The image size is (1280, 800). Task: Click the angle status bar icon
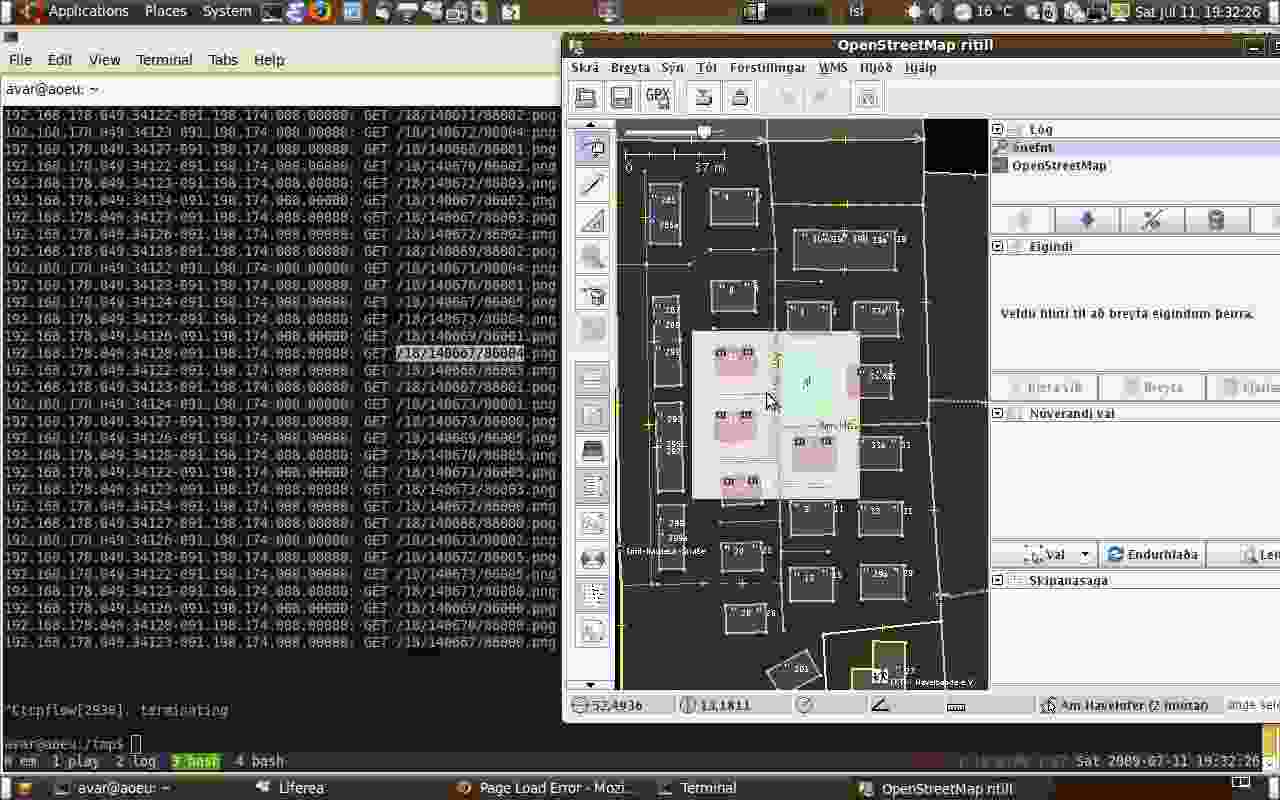tap(880, 705)
